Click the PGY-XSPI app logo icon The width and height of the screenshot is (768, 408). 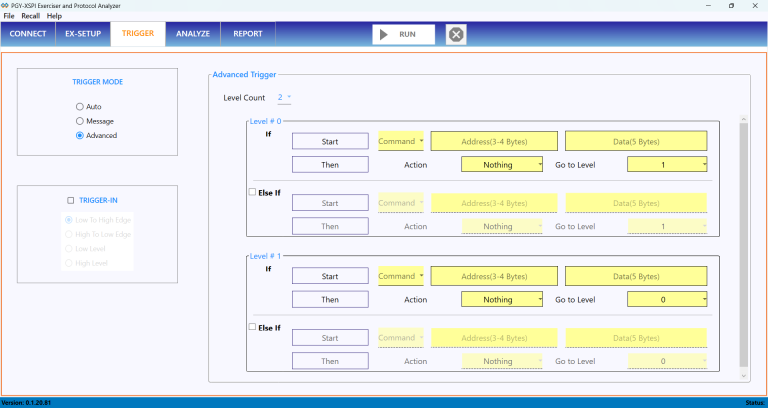coord(5,6)
